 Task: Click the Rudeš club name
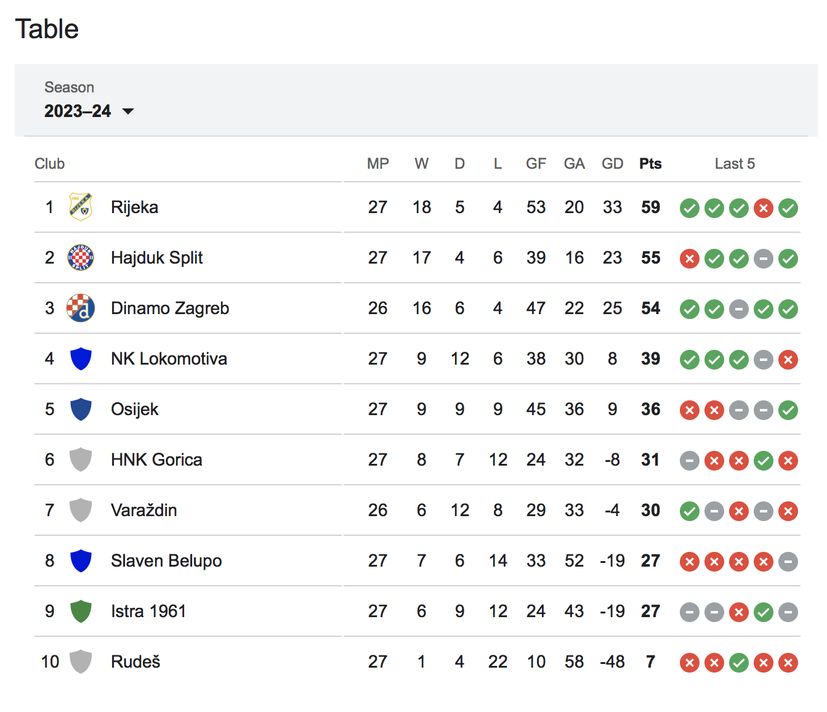tap(136, 662)
